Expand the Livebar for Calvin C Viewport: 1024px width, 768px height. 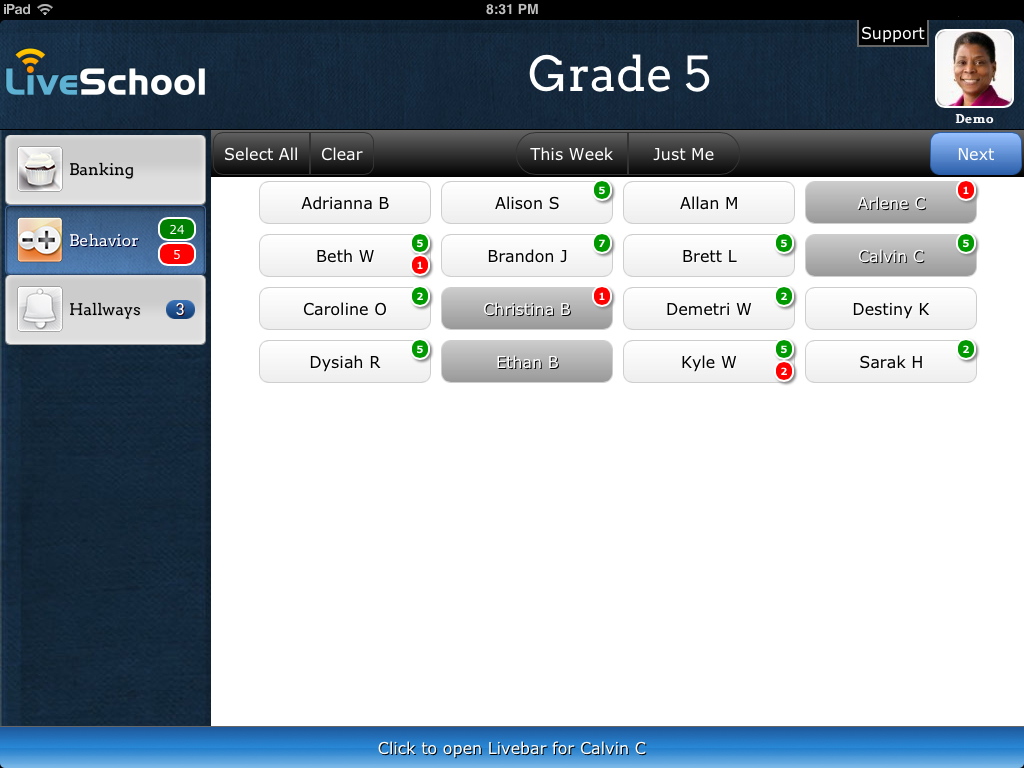tap(512, 748)
